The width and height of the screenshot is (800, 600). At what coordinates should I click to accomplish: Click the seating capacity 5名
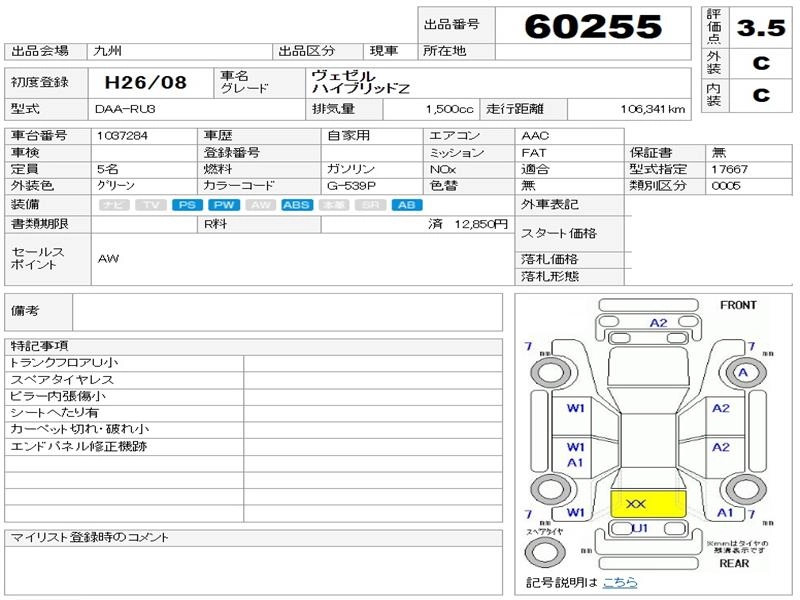click(x=107, y=169)
